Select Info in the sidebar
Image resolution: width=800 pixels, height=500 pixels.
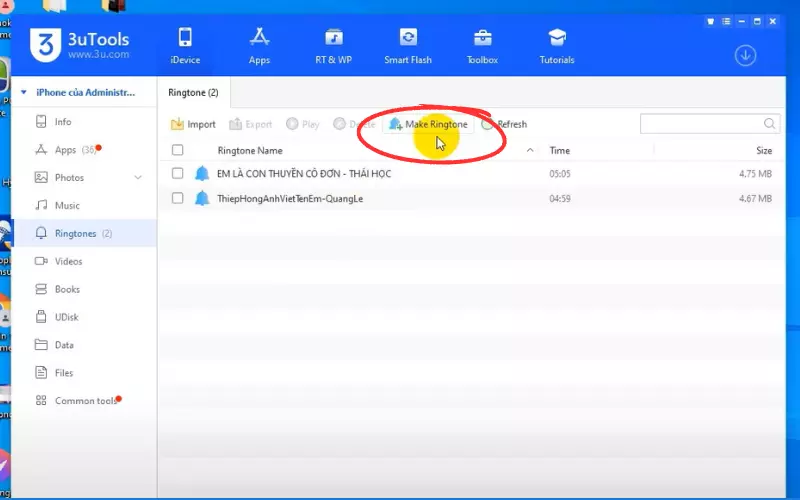tap(84, 121)
